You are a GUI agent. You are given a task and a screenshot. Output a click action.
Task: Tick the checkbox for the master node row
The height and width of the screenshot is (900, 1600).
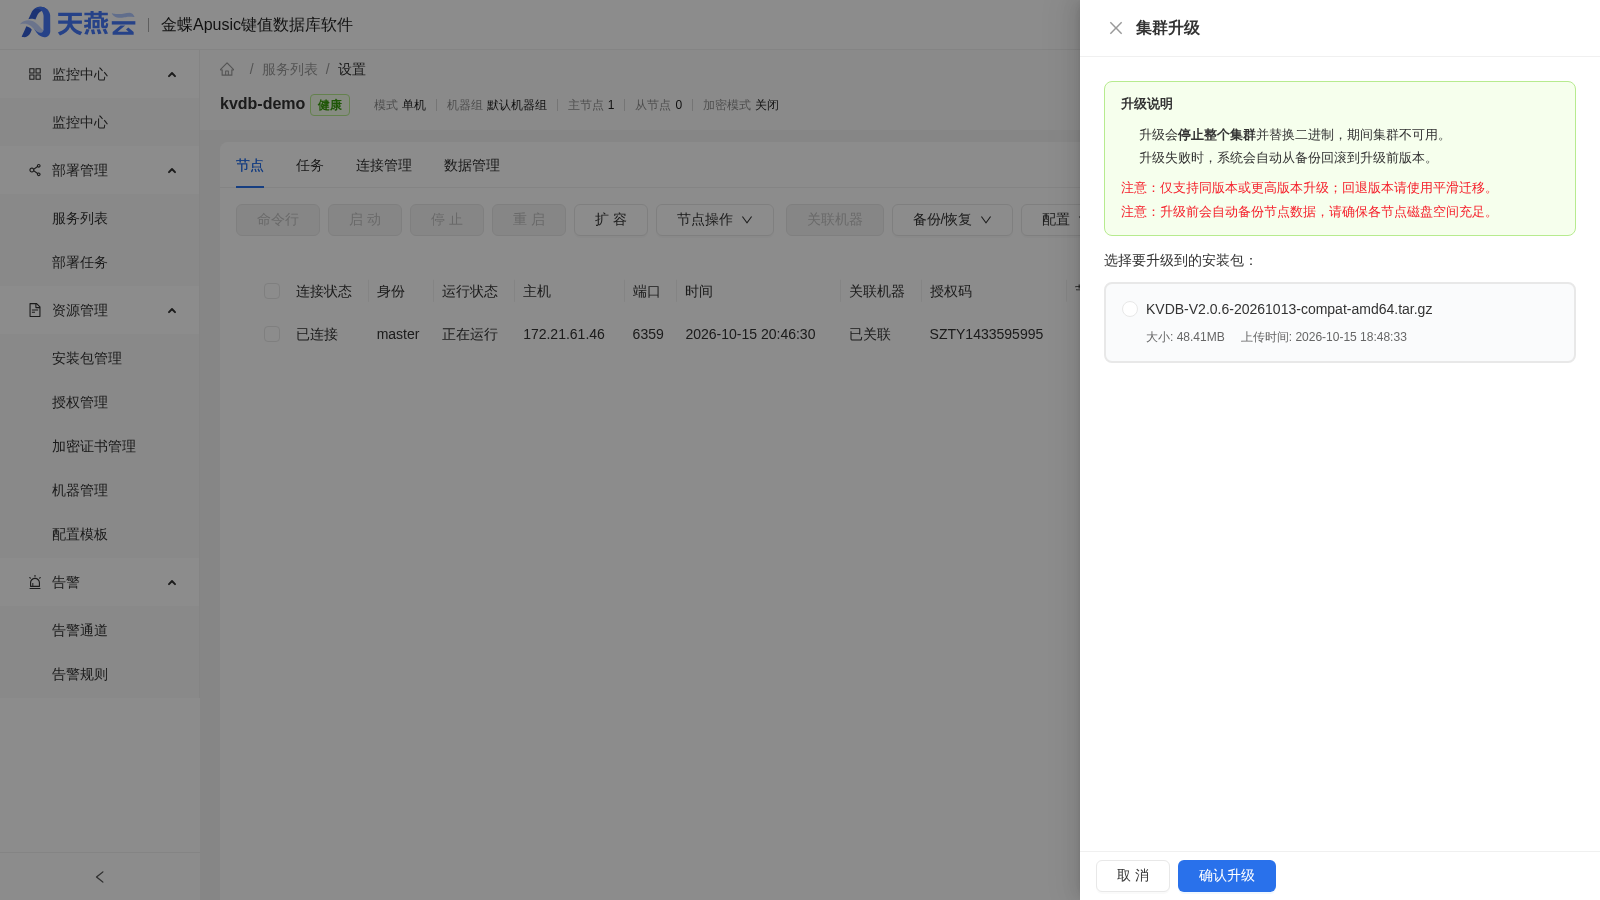point(272,334)
